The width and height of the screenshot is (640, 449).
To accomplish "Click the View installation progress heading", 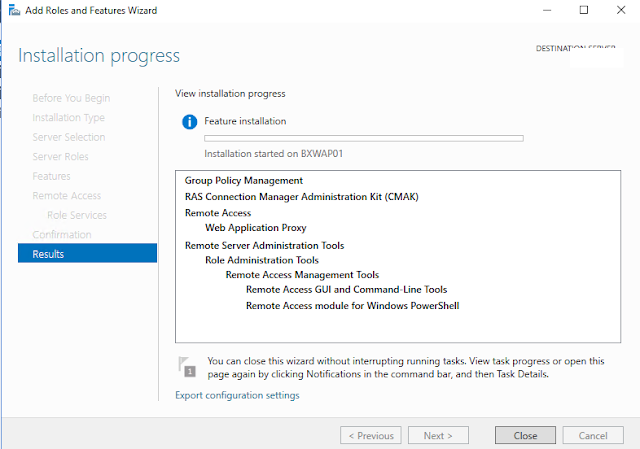I will point(230,93).
